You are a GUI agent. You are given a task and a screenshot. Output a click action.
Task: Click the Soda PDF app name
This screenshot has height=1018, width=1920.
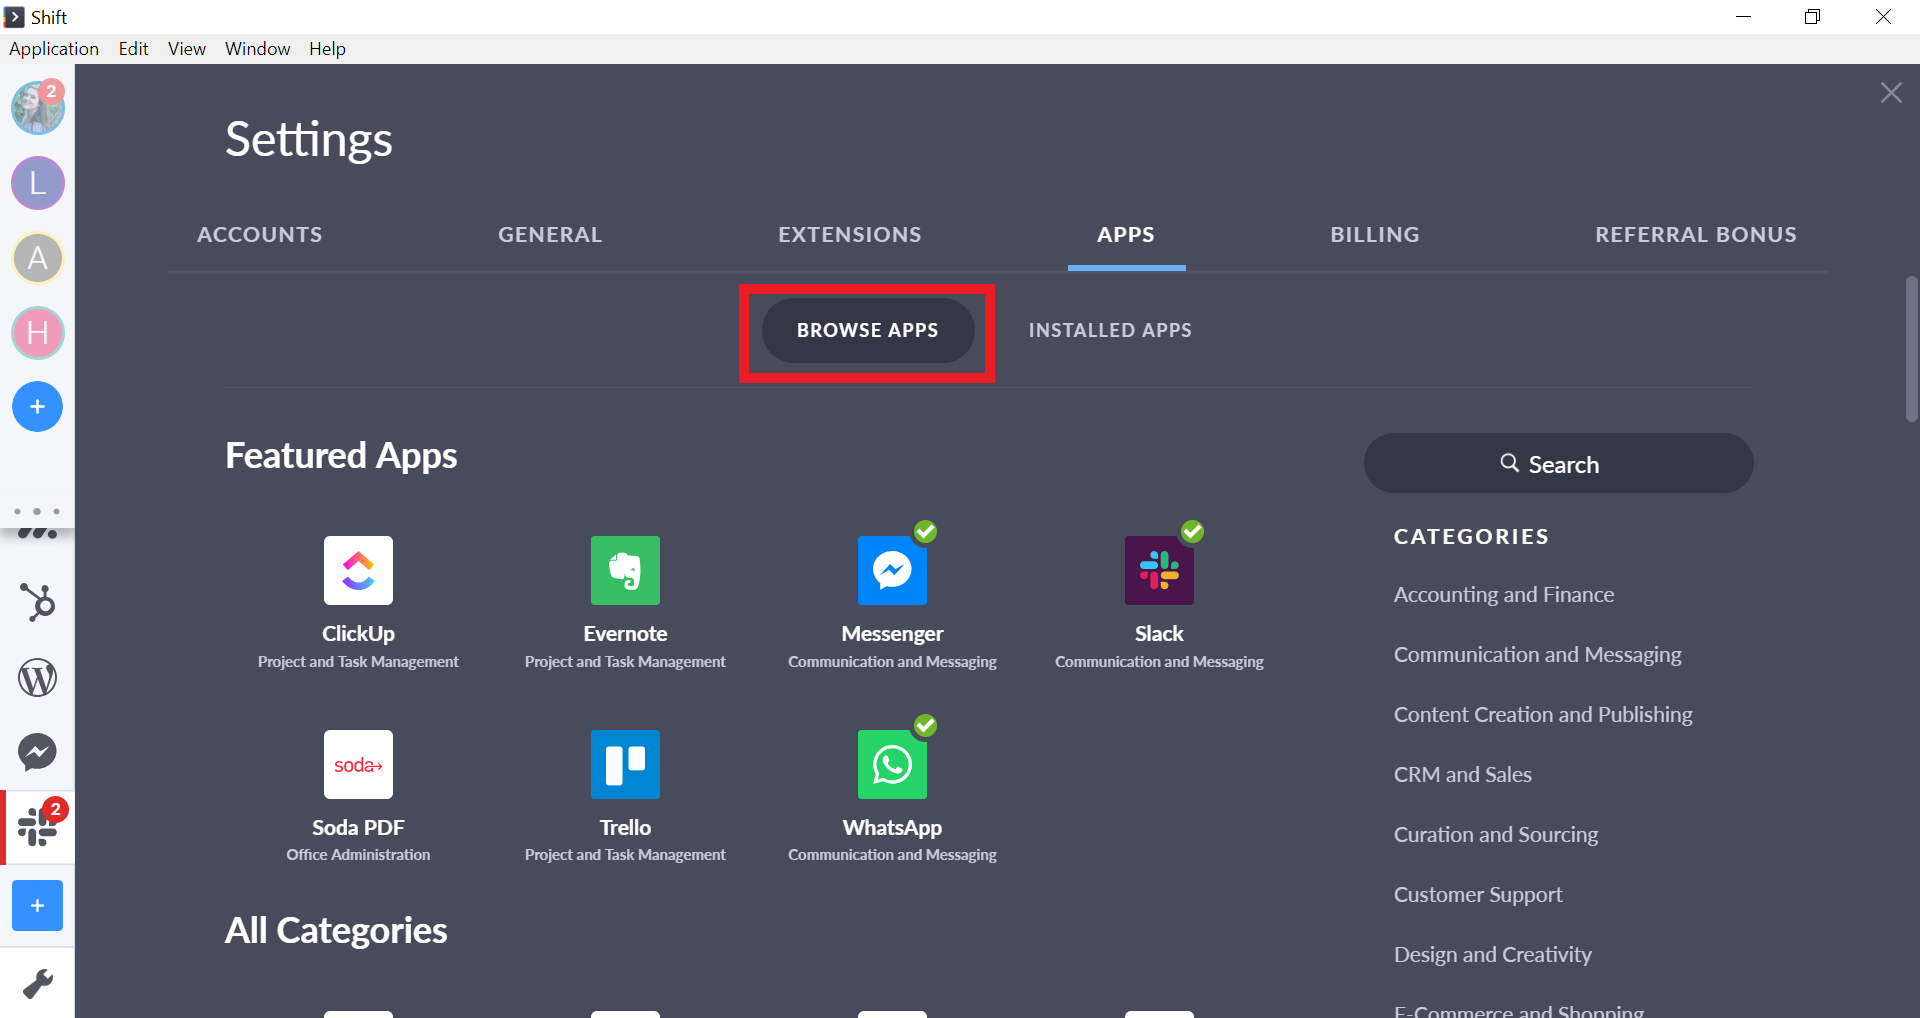coord(358,828)
